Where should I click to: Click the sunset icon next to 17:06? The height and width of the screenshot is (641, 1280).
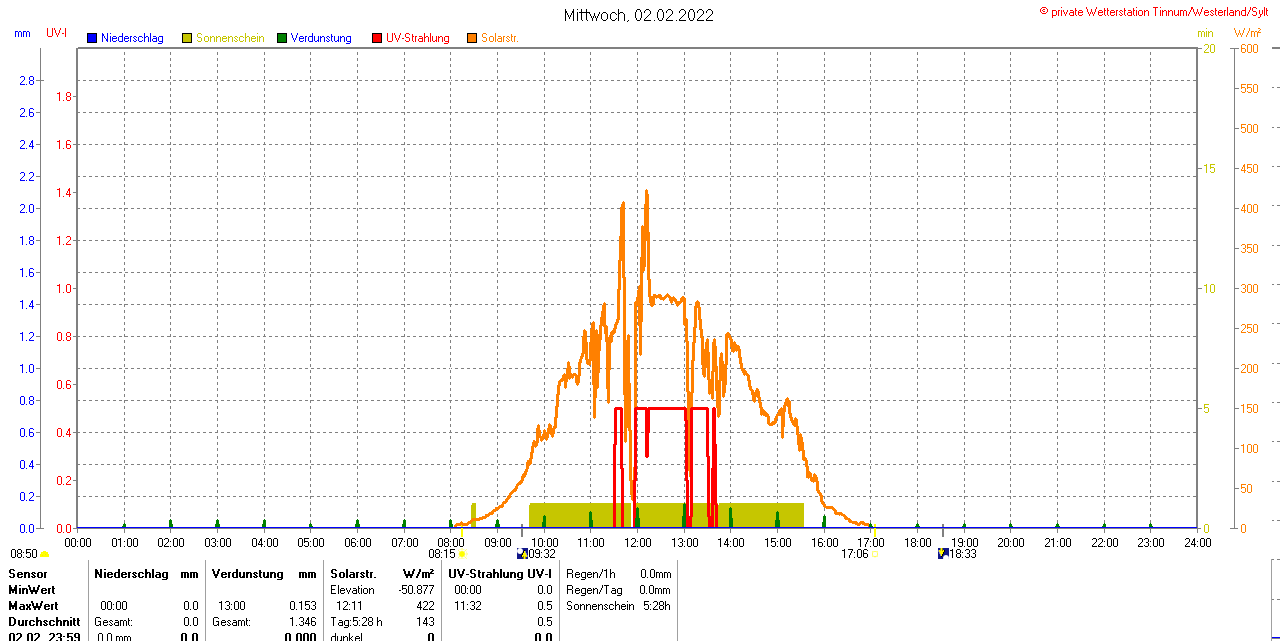point(874,554)
